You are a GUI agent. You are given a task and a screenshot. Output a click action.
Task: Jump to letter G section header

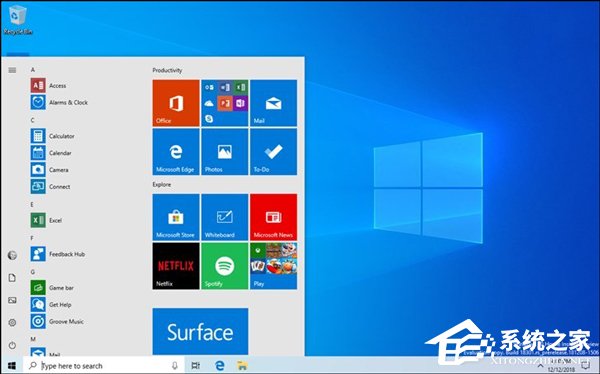(33, 272)
